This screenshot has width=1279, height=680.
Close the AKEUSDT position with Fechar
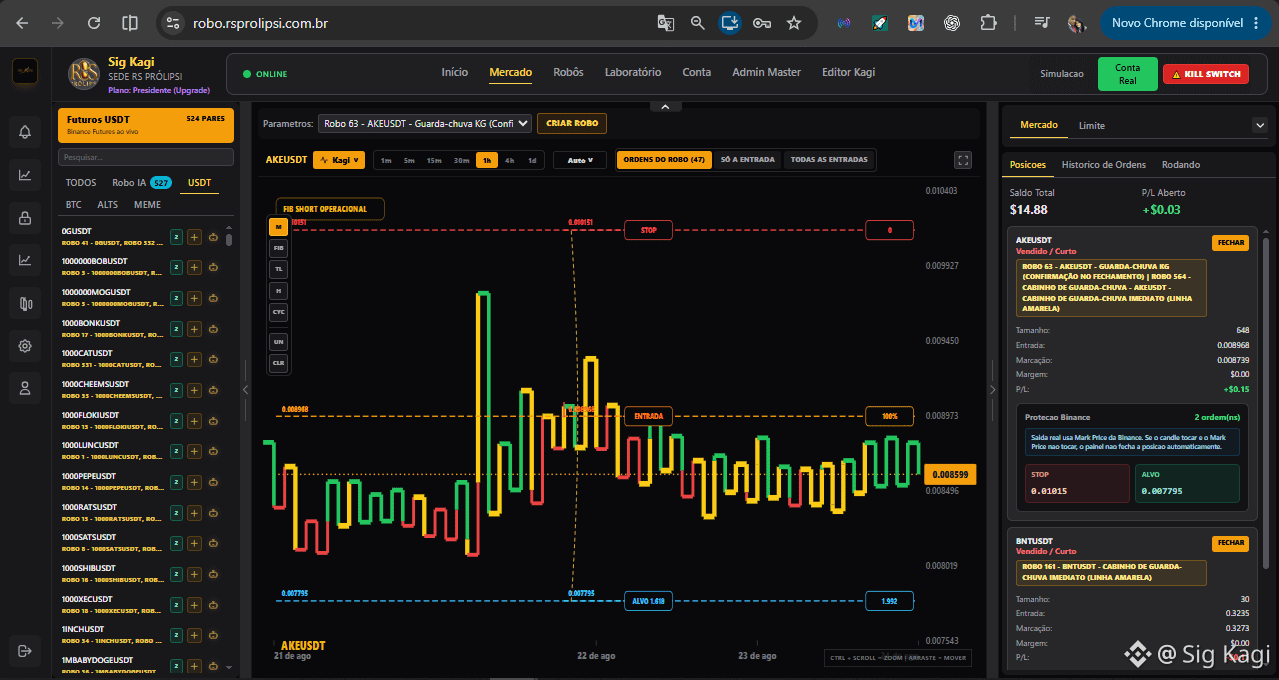[1230, 243]
